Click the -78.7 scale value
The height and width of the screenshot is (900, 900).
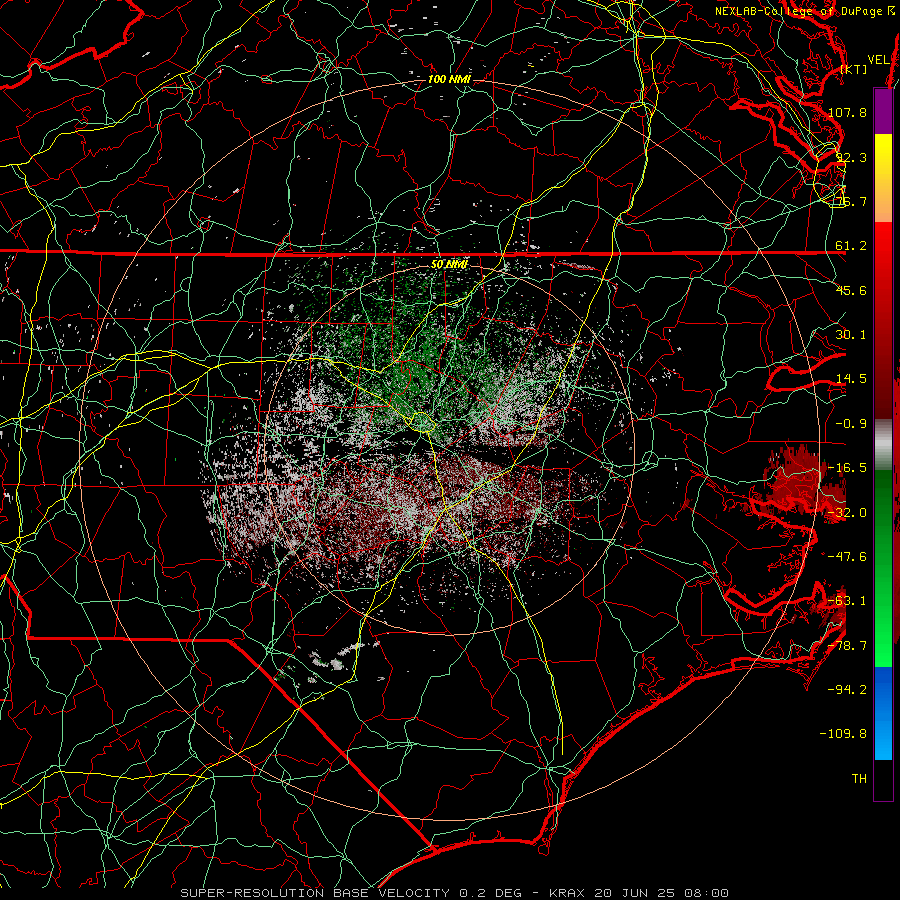click(x=847, y=646)
